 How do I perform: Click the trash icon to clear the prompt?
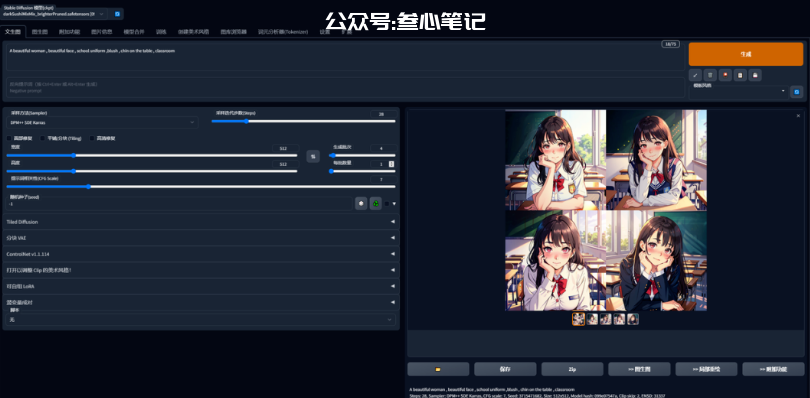(710, 75)
